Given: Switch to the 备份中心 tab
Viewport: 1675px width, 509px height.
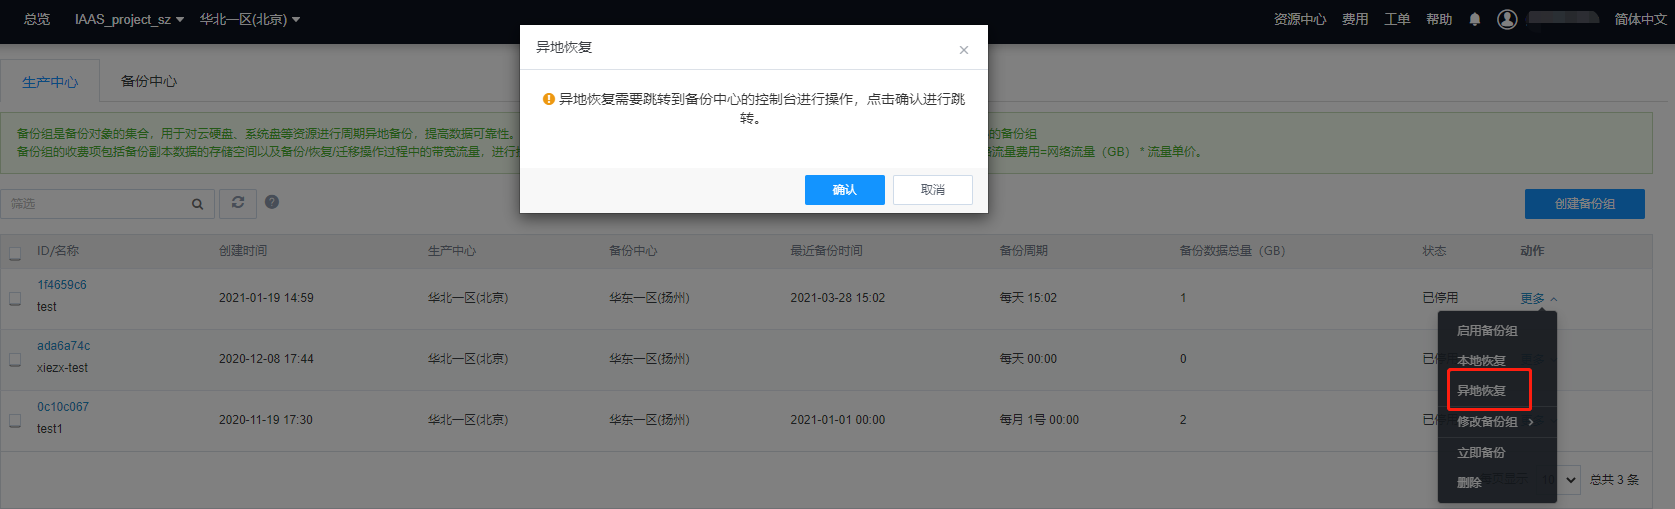Looking at the screenshot, I should point(149,81).
